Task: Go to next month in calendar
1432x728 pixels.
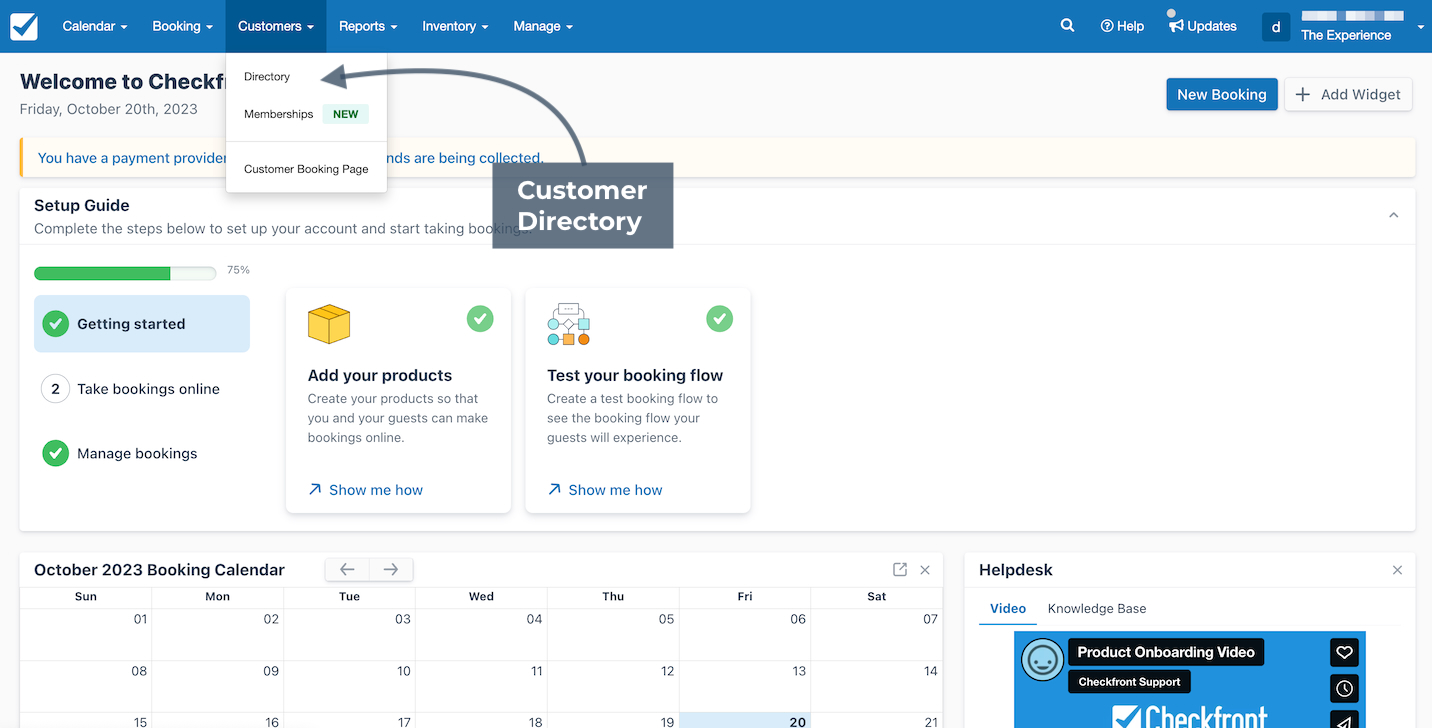Action: [391, 569]
